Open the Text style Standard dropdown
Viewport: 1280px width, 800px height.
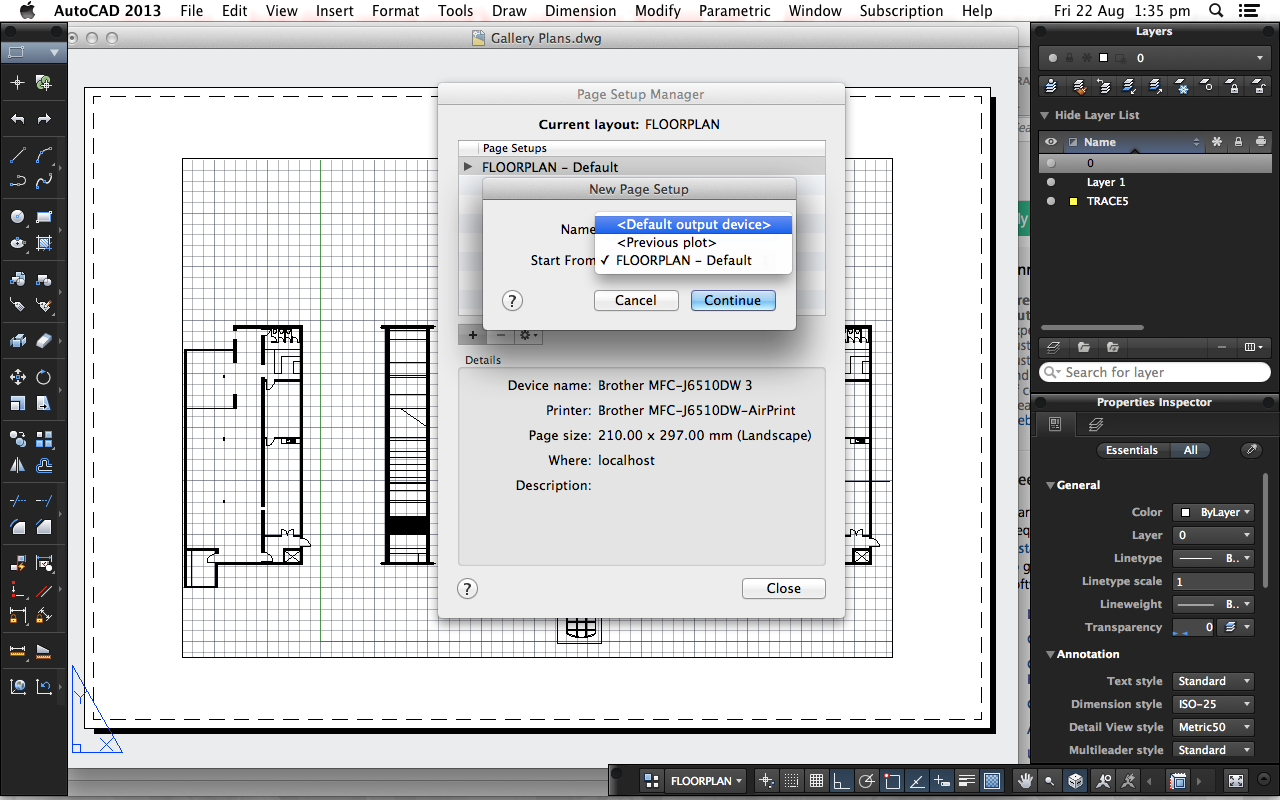tap(1212, 681)
